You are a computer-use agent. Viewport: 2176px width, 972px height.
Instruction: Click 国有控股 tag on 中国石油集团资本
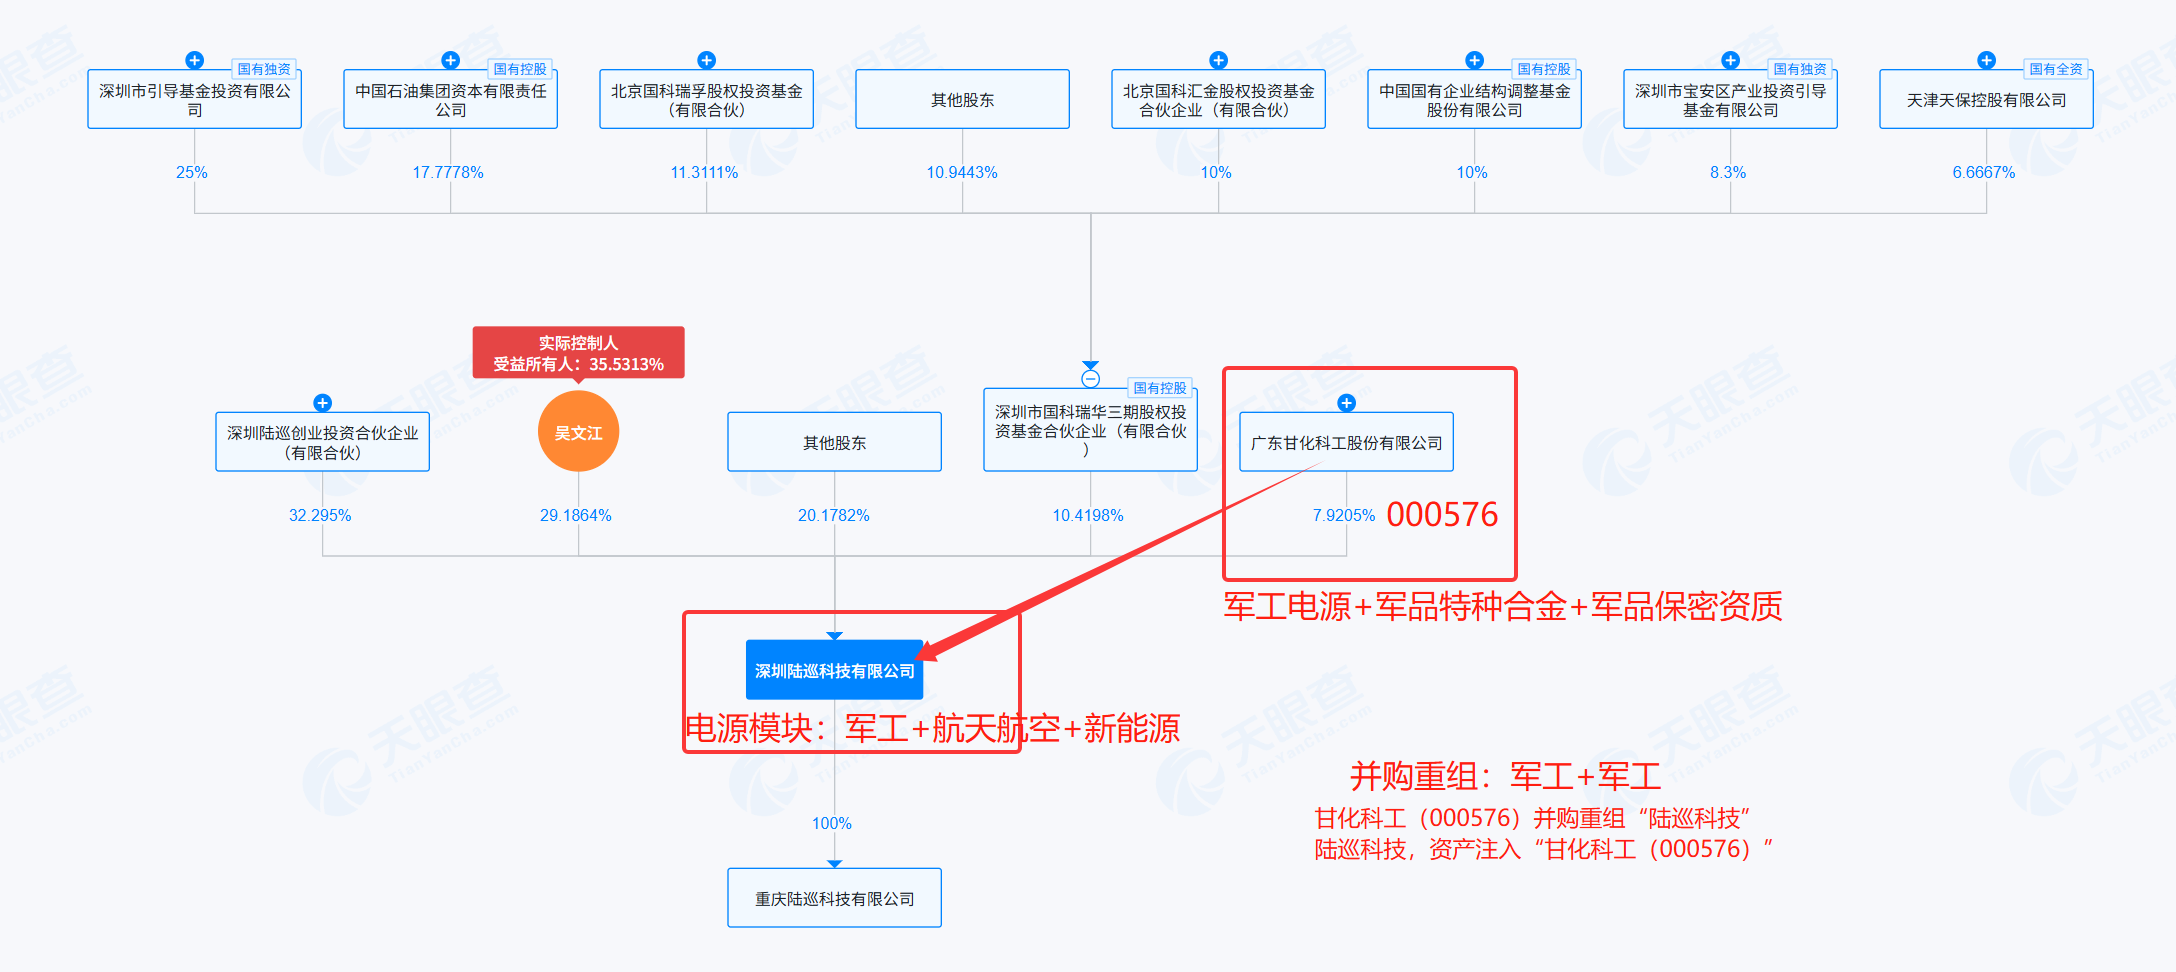tap(520, 69)
